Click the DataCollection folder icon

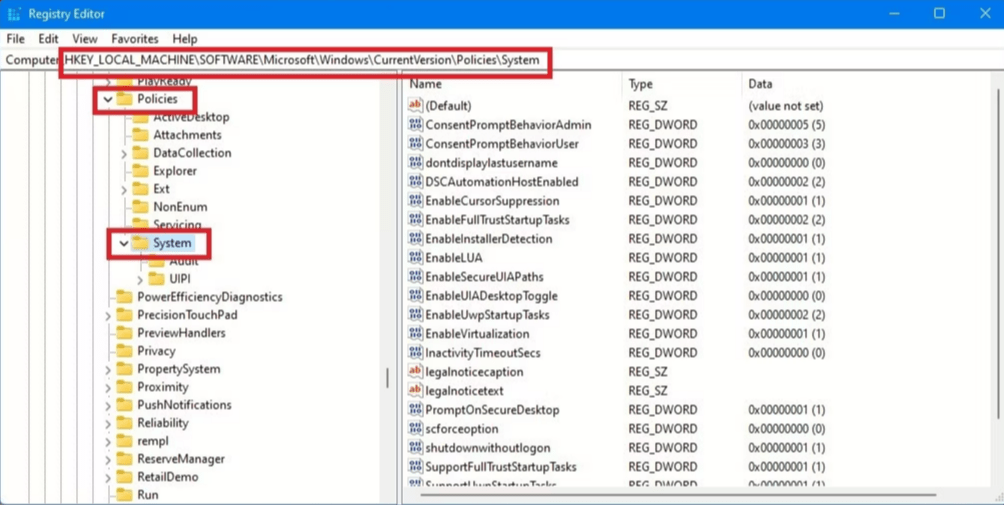tap(140, 153)
